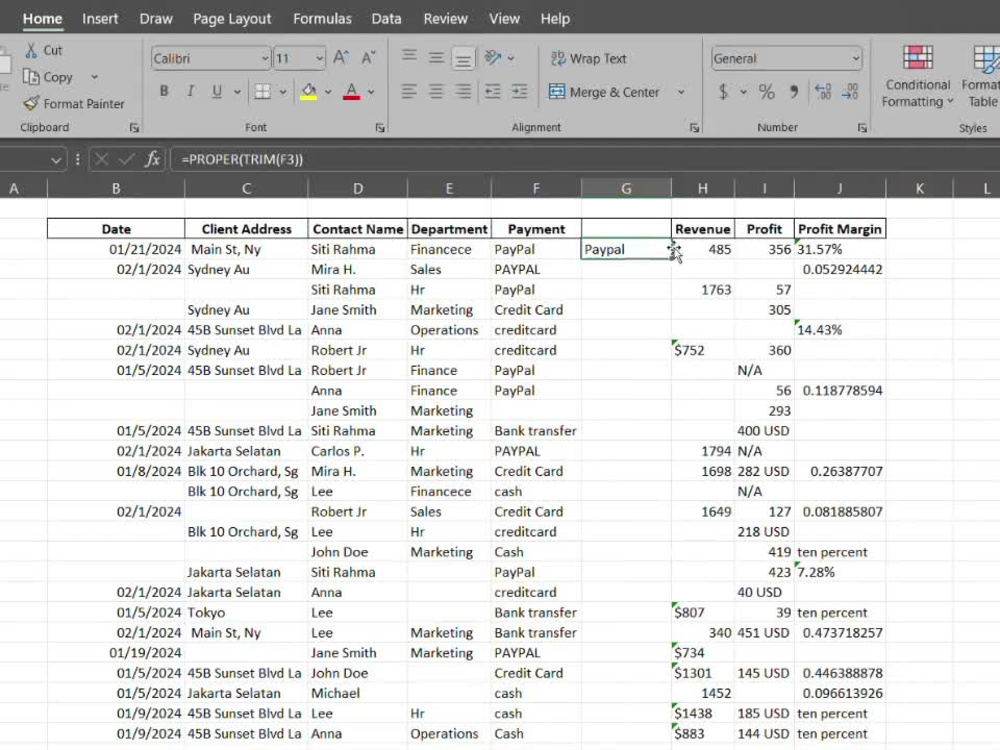Activate the Format Painter brush

pyautogui.click(x=31, y=103)
